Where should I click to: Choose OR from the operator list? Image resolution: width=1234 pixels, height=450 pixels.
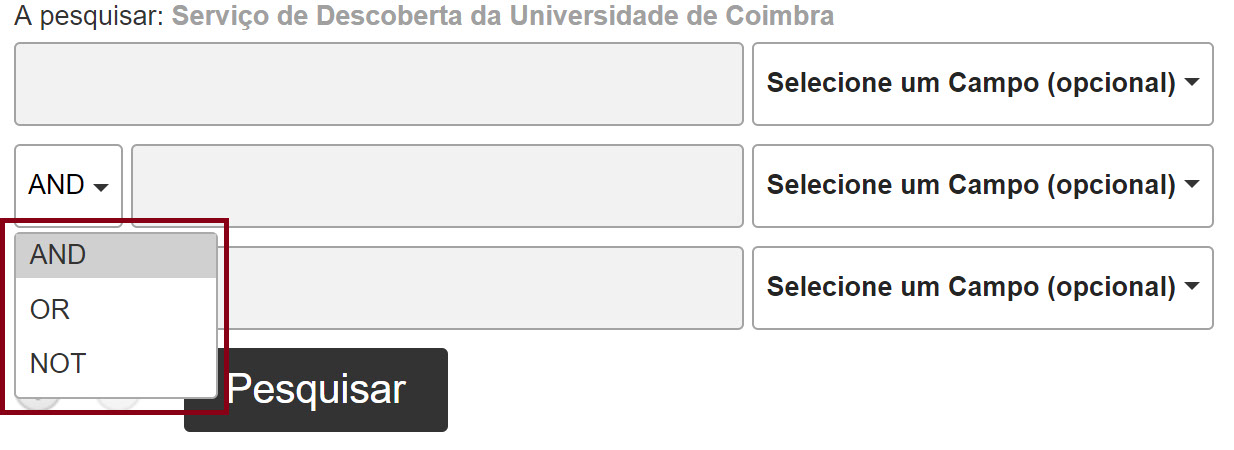pos(116,310)
